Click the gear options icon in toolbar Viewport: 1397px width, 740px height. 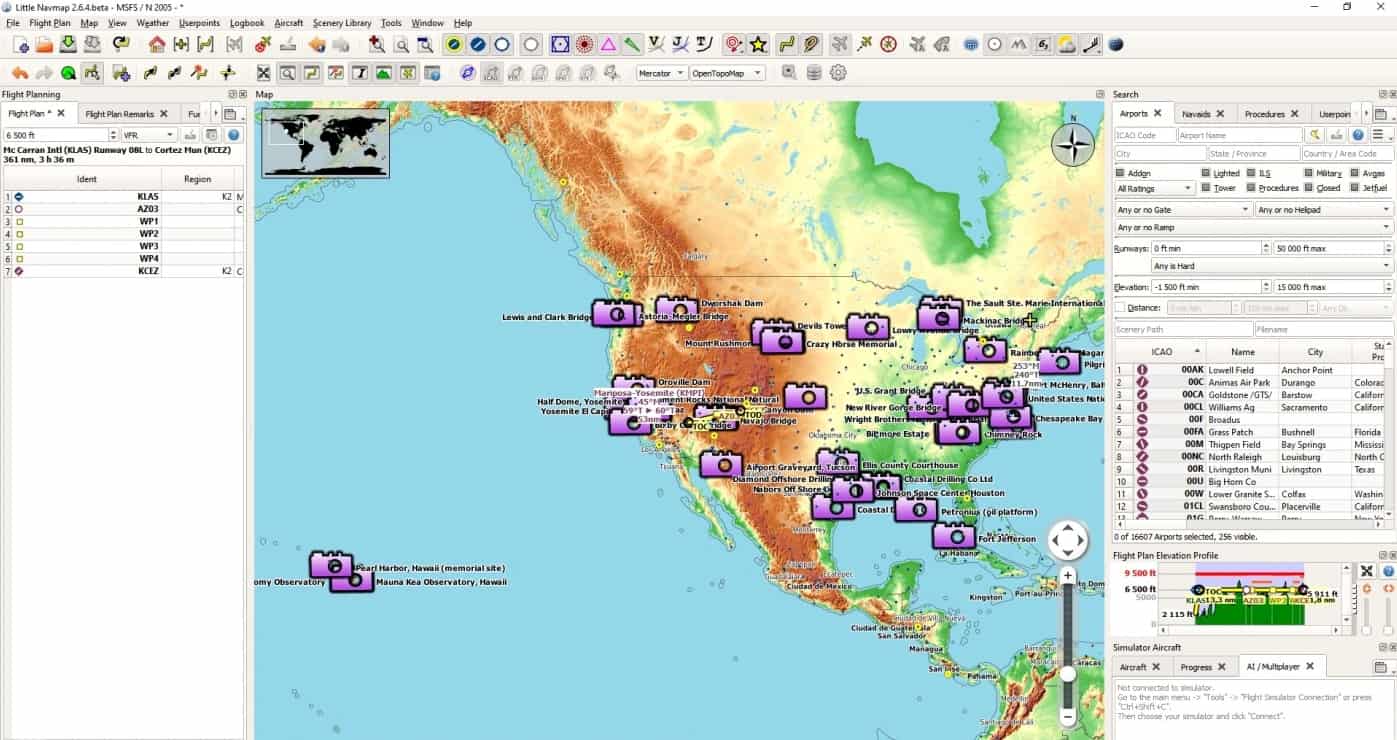[x=838, y=73]
